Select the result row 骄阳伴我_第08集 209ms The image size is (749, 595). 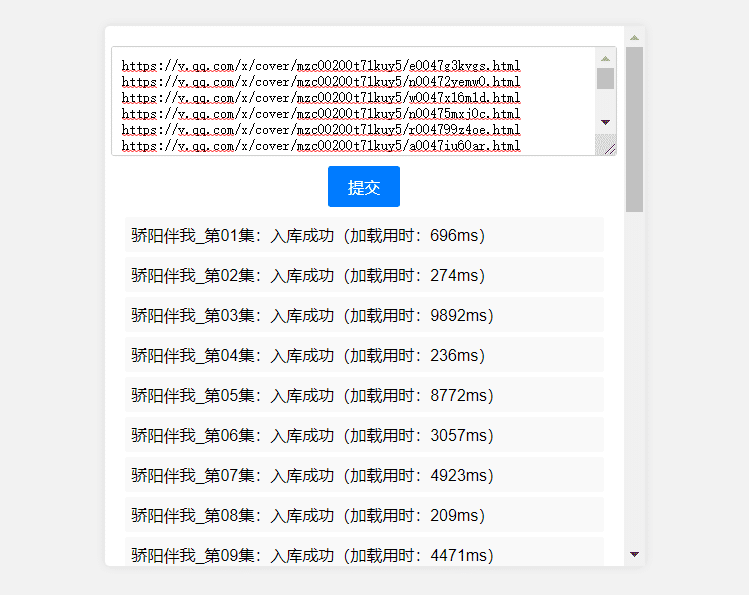pos(364,515)
